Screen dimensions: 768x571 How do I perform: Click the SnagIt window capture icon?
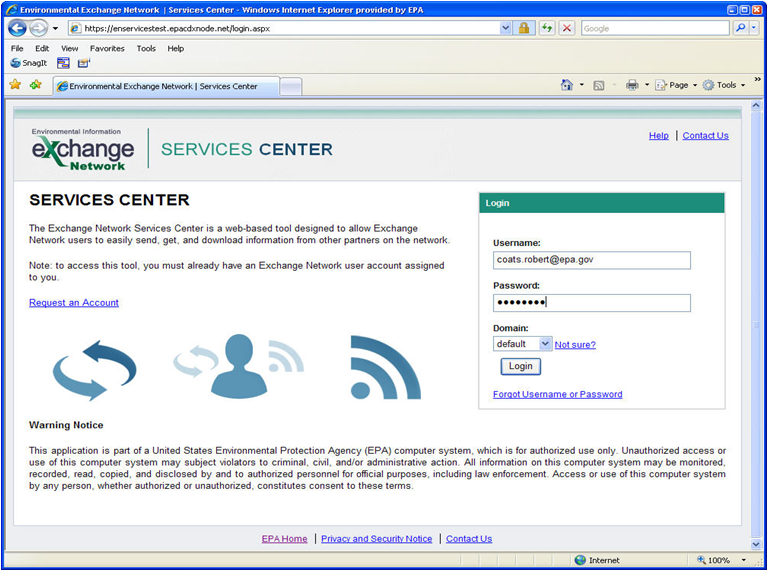[63, 63]
